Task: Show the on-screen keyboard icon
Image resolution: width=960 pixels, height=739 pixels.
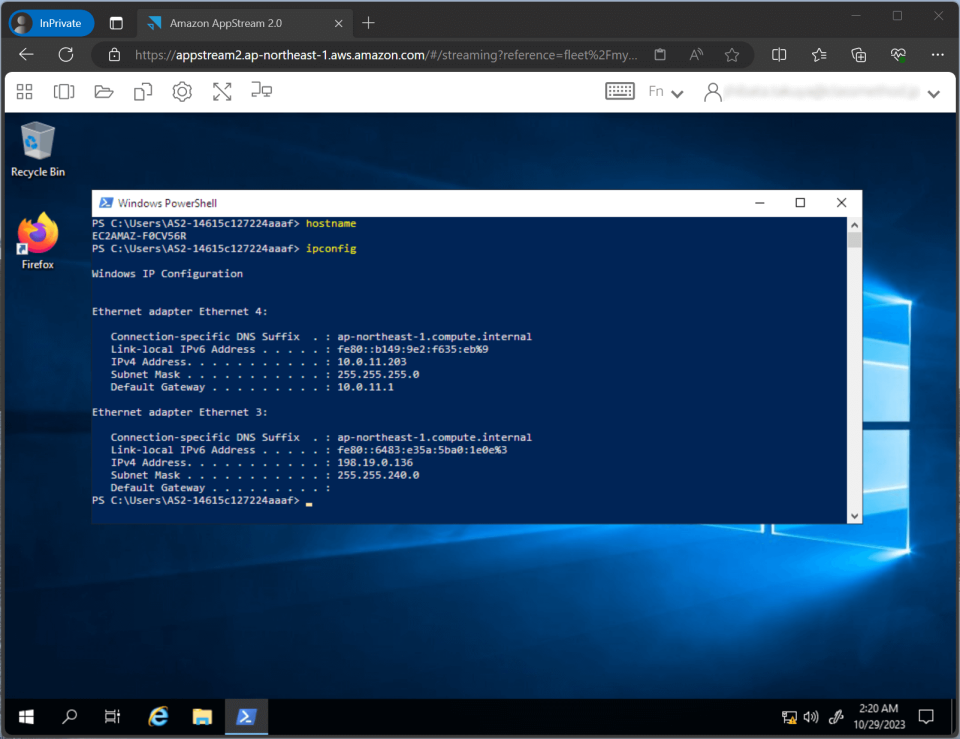Action: [619, 90]
